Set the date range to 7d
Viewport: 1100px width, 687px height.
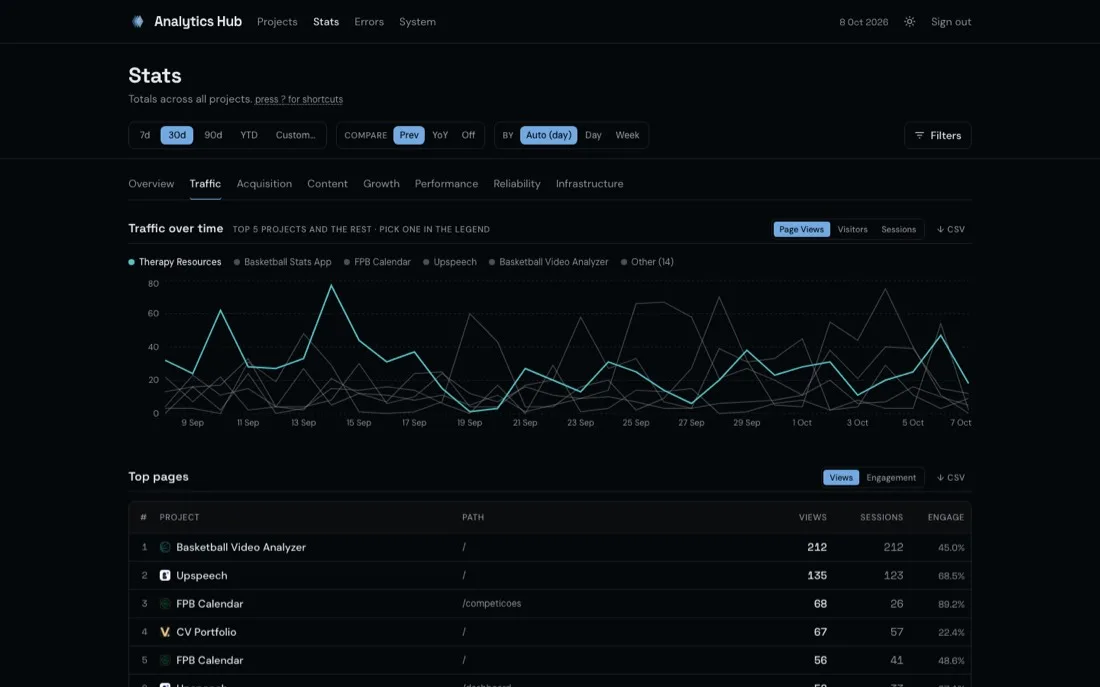coord(145,135)
